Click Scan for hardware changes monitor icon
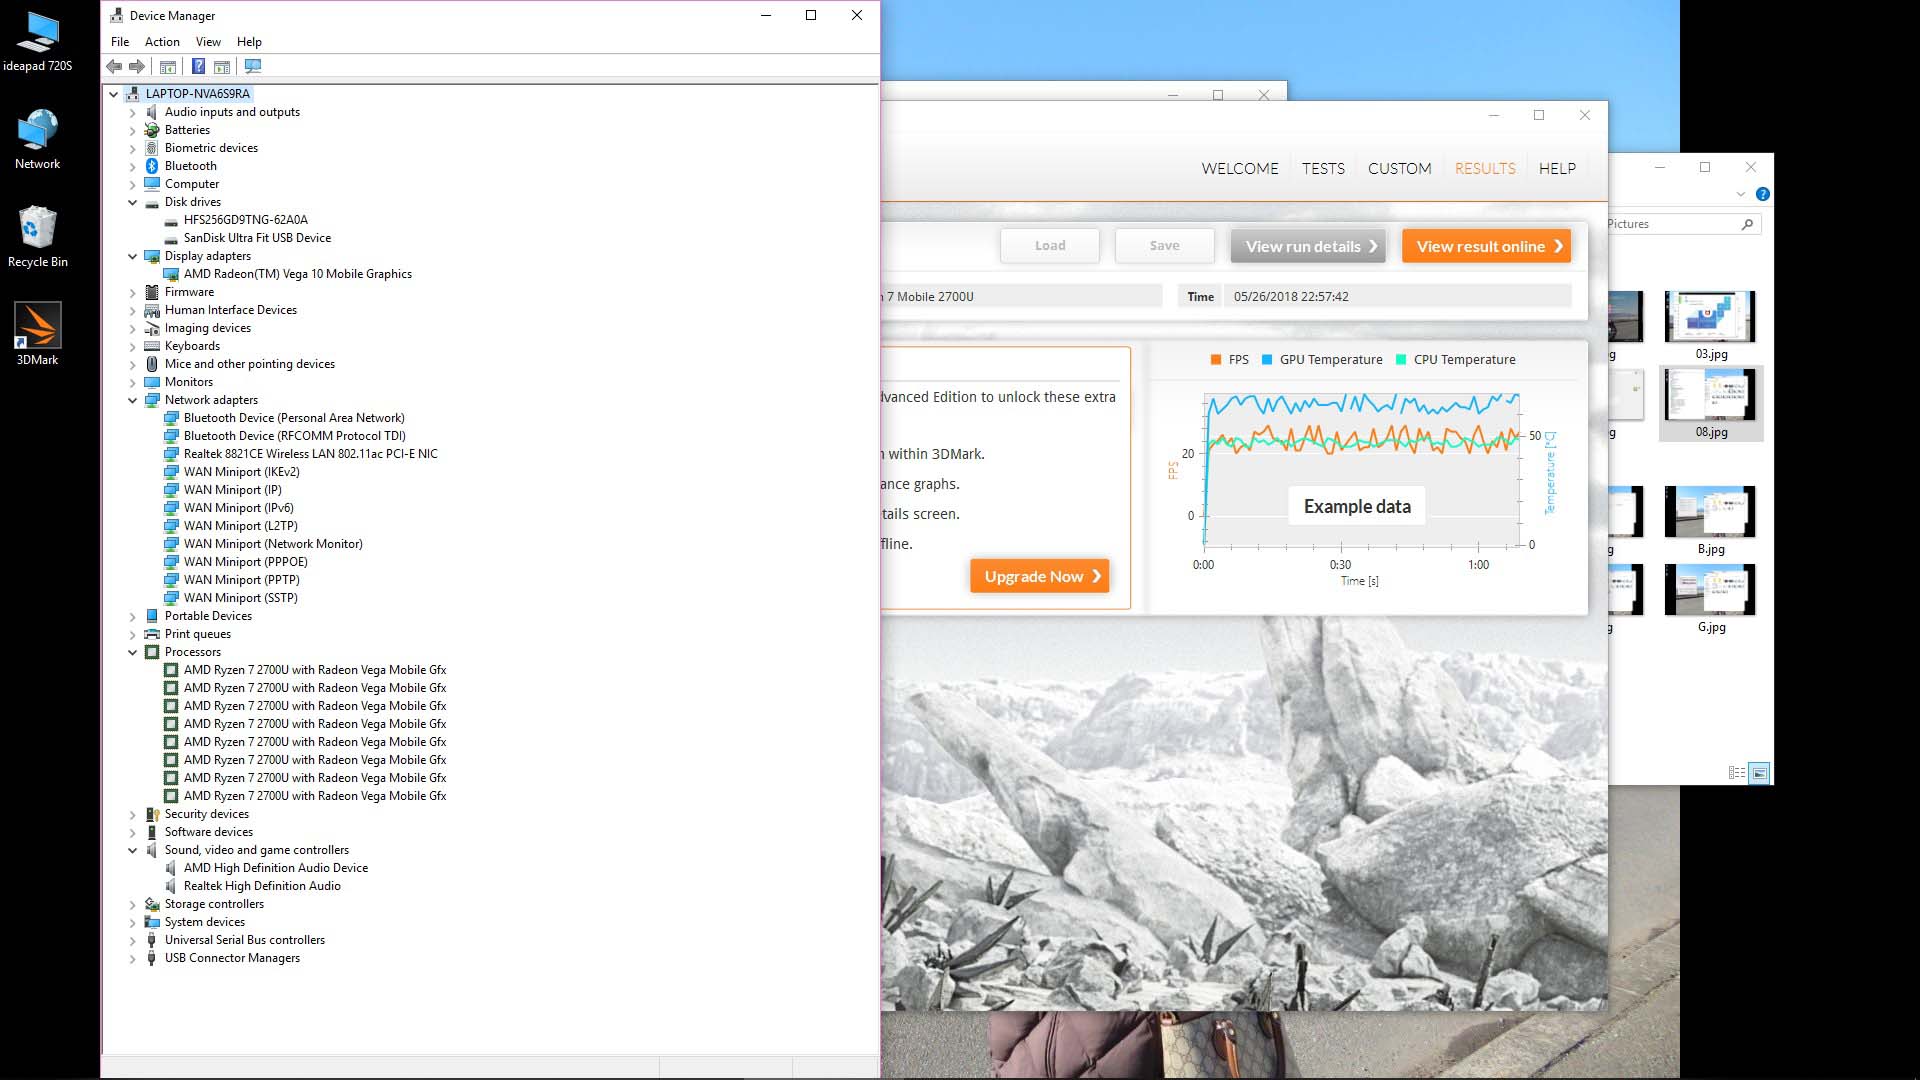This screenshot has height=1080, width=1920. click(x=253, y=66)
